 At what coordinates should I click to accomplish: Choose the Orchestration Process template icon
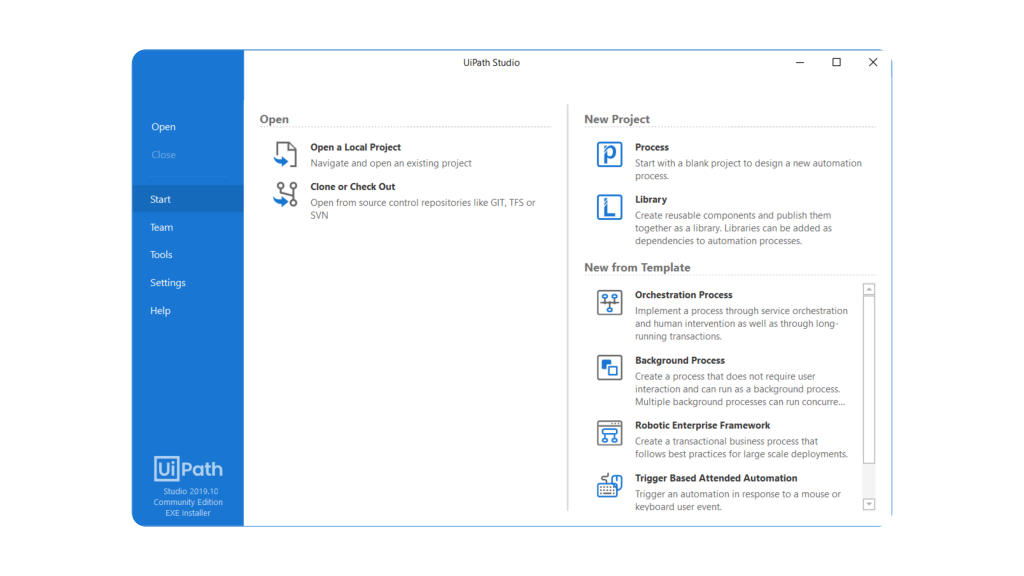click(x=609, y=302)
